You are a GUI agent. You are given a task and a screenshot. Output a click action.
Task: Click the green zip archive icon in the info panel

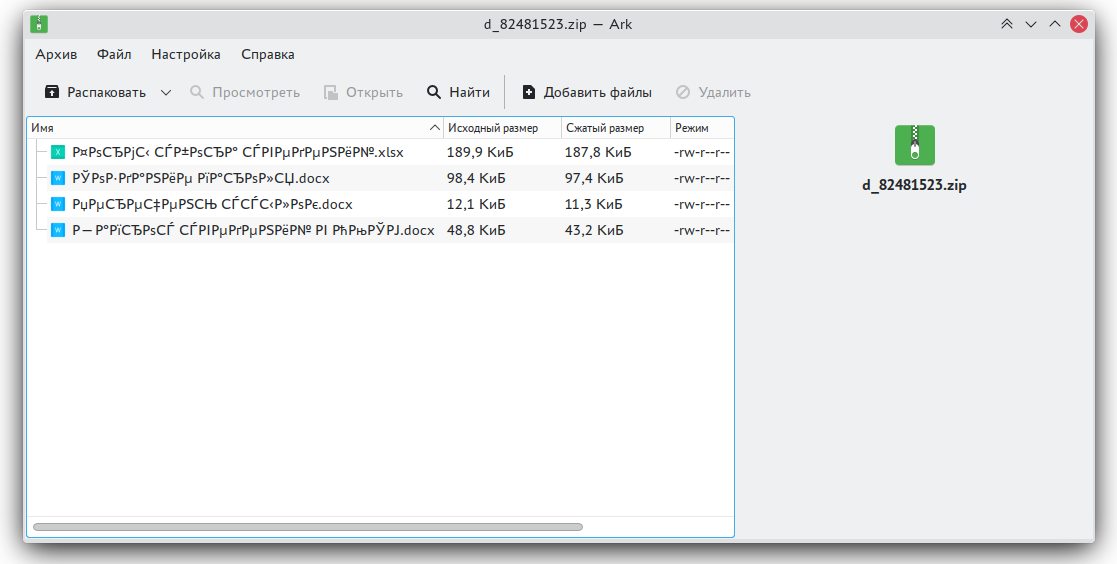[x=914, y=145]
